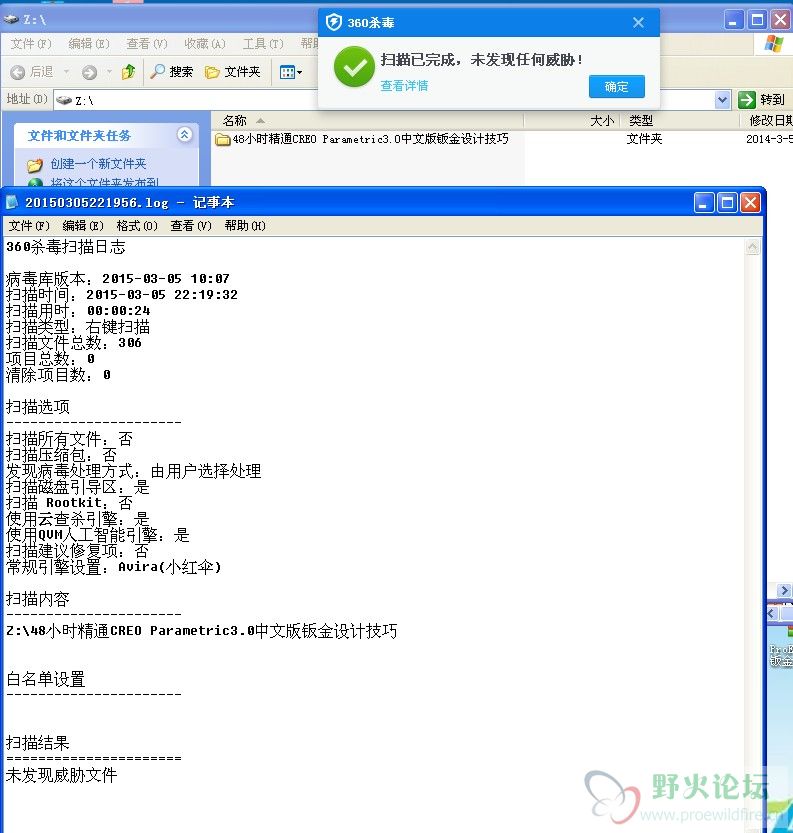The image size is (793, 833).
Task: Click 创建一个新文件夹 task link
Action: pos(98,164)
